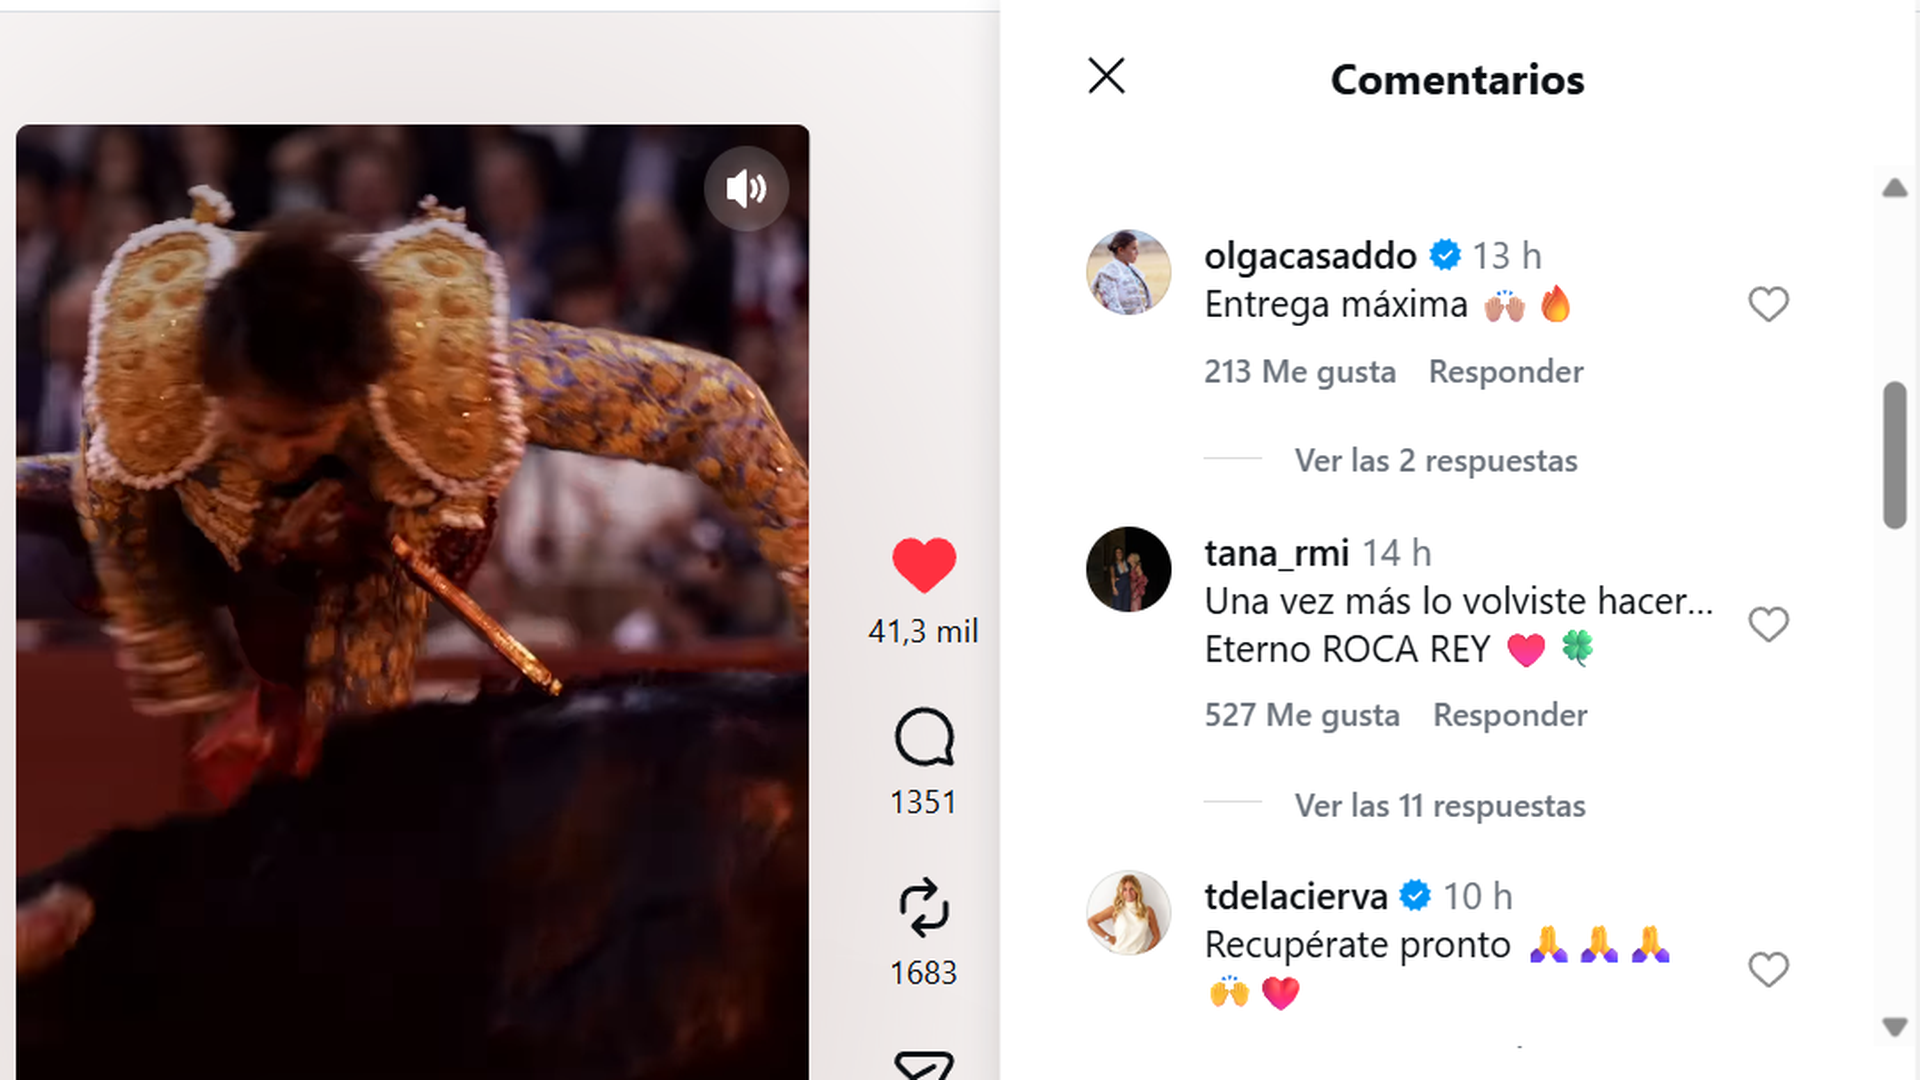The width and height of the screenshot is (1920, 1080).
Task: Open the comments via speech bubble icon
Action: (922, 738)
